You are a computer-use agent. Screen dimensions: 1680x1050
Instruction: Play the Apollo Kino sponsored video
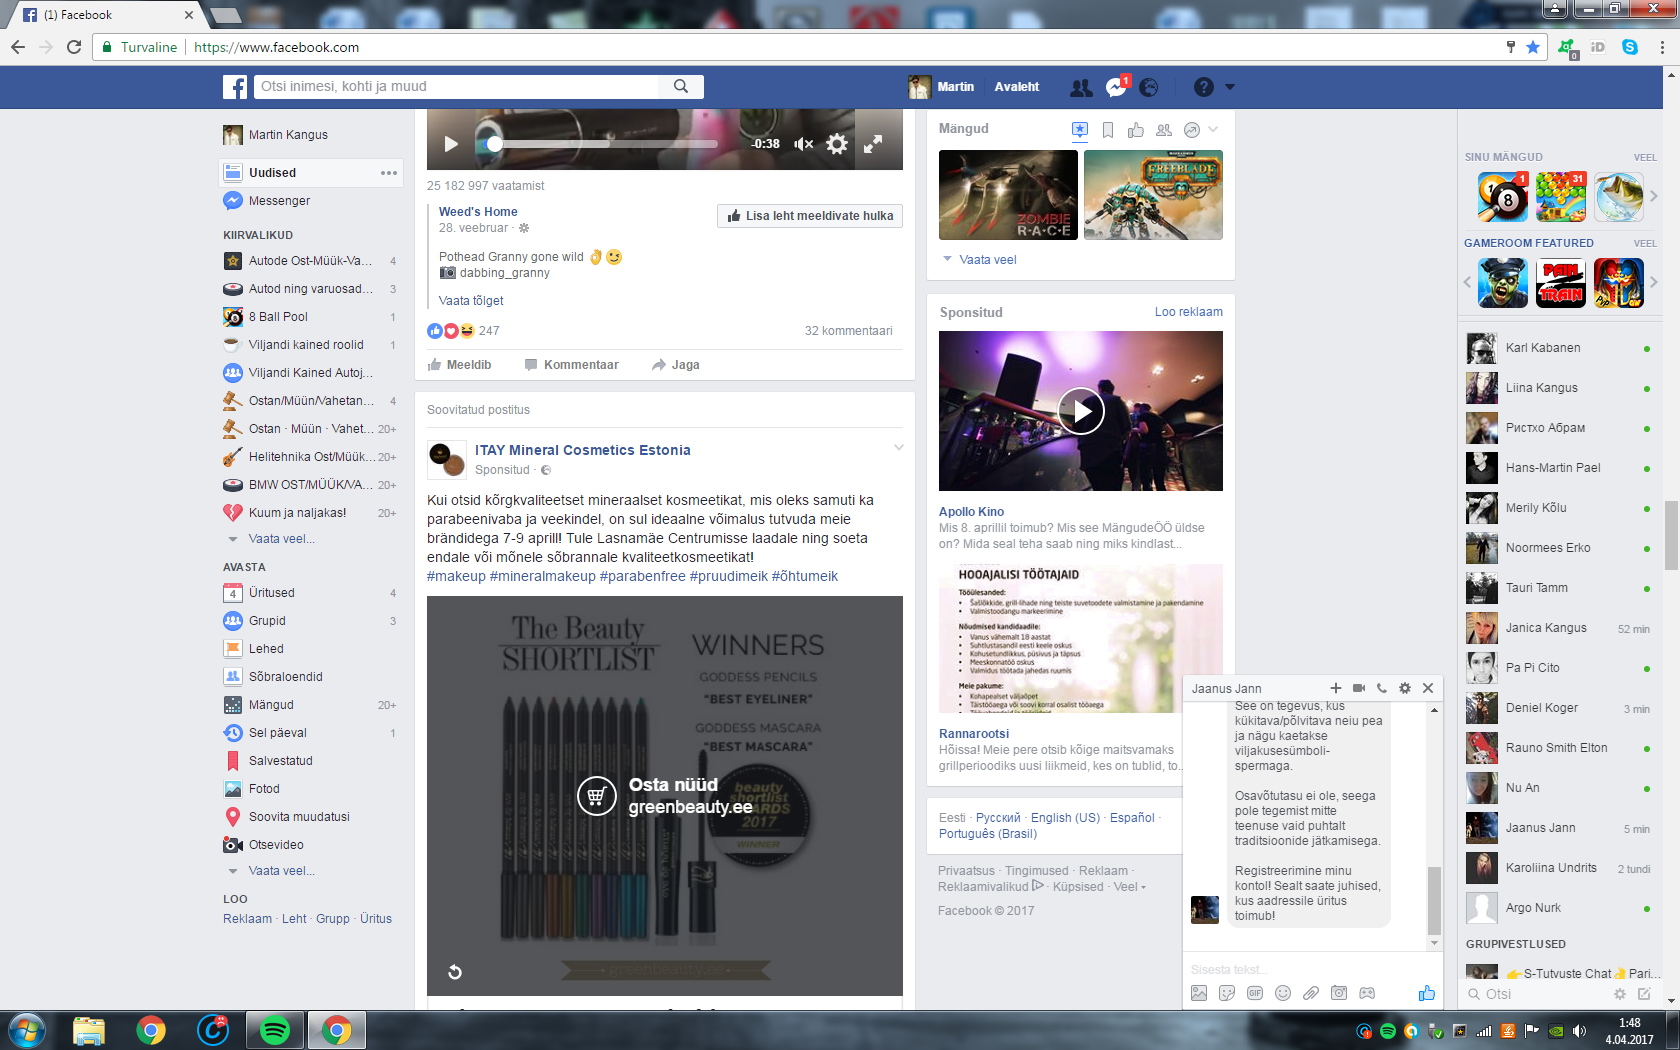[1081, 411]
